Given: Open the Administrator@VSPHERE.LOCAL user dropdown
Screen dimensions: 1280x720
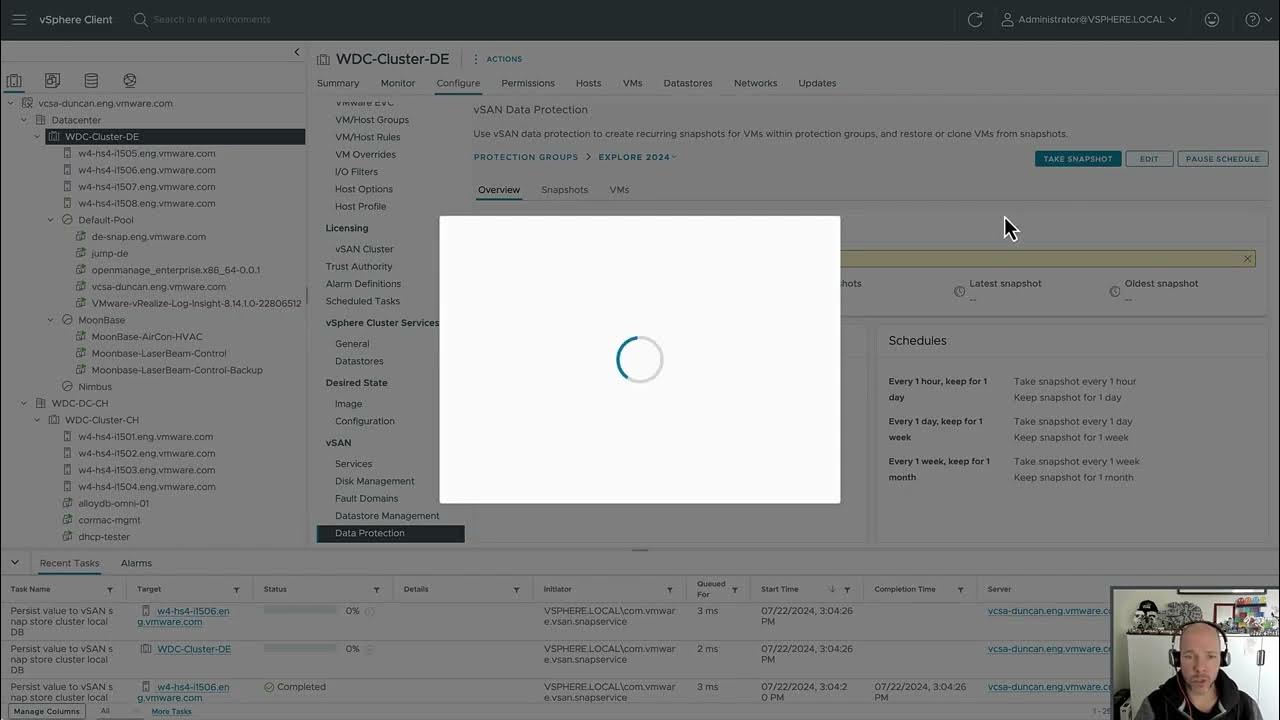Looking at the screenshot, I should 1089,19.
